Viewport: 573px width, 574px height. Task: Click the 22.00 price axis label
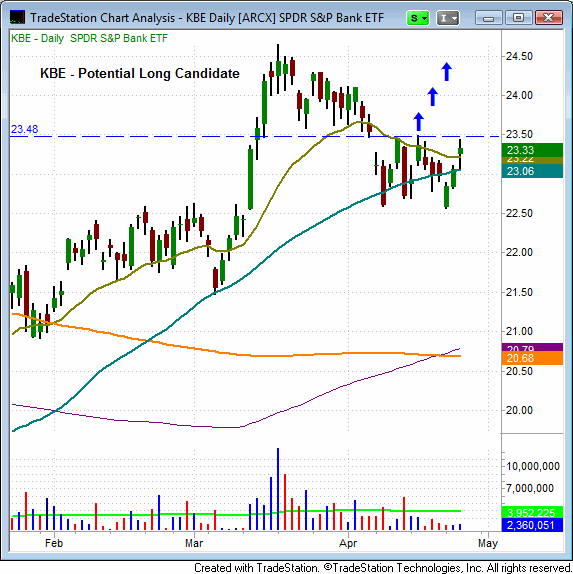(519, 252)
